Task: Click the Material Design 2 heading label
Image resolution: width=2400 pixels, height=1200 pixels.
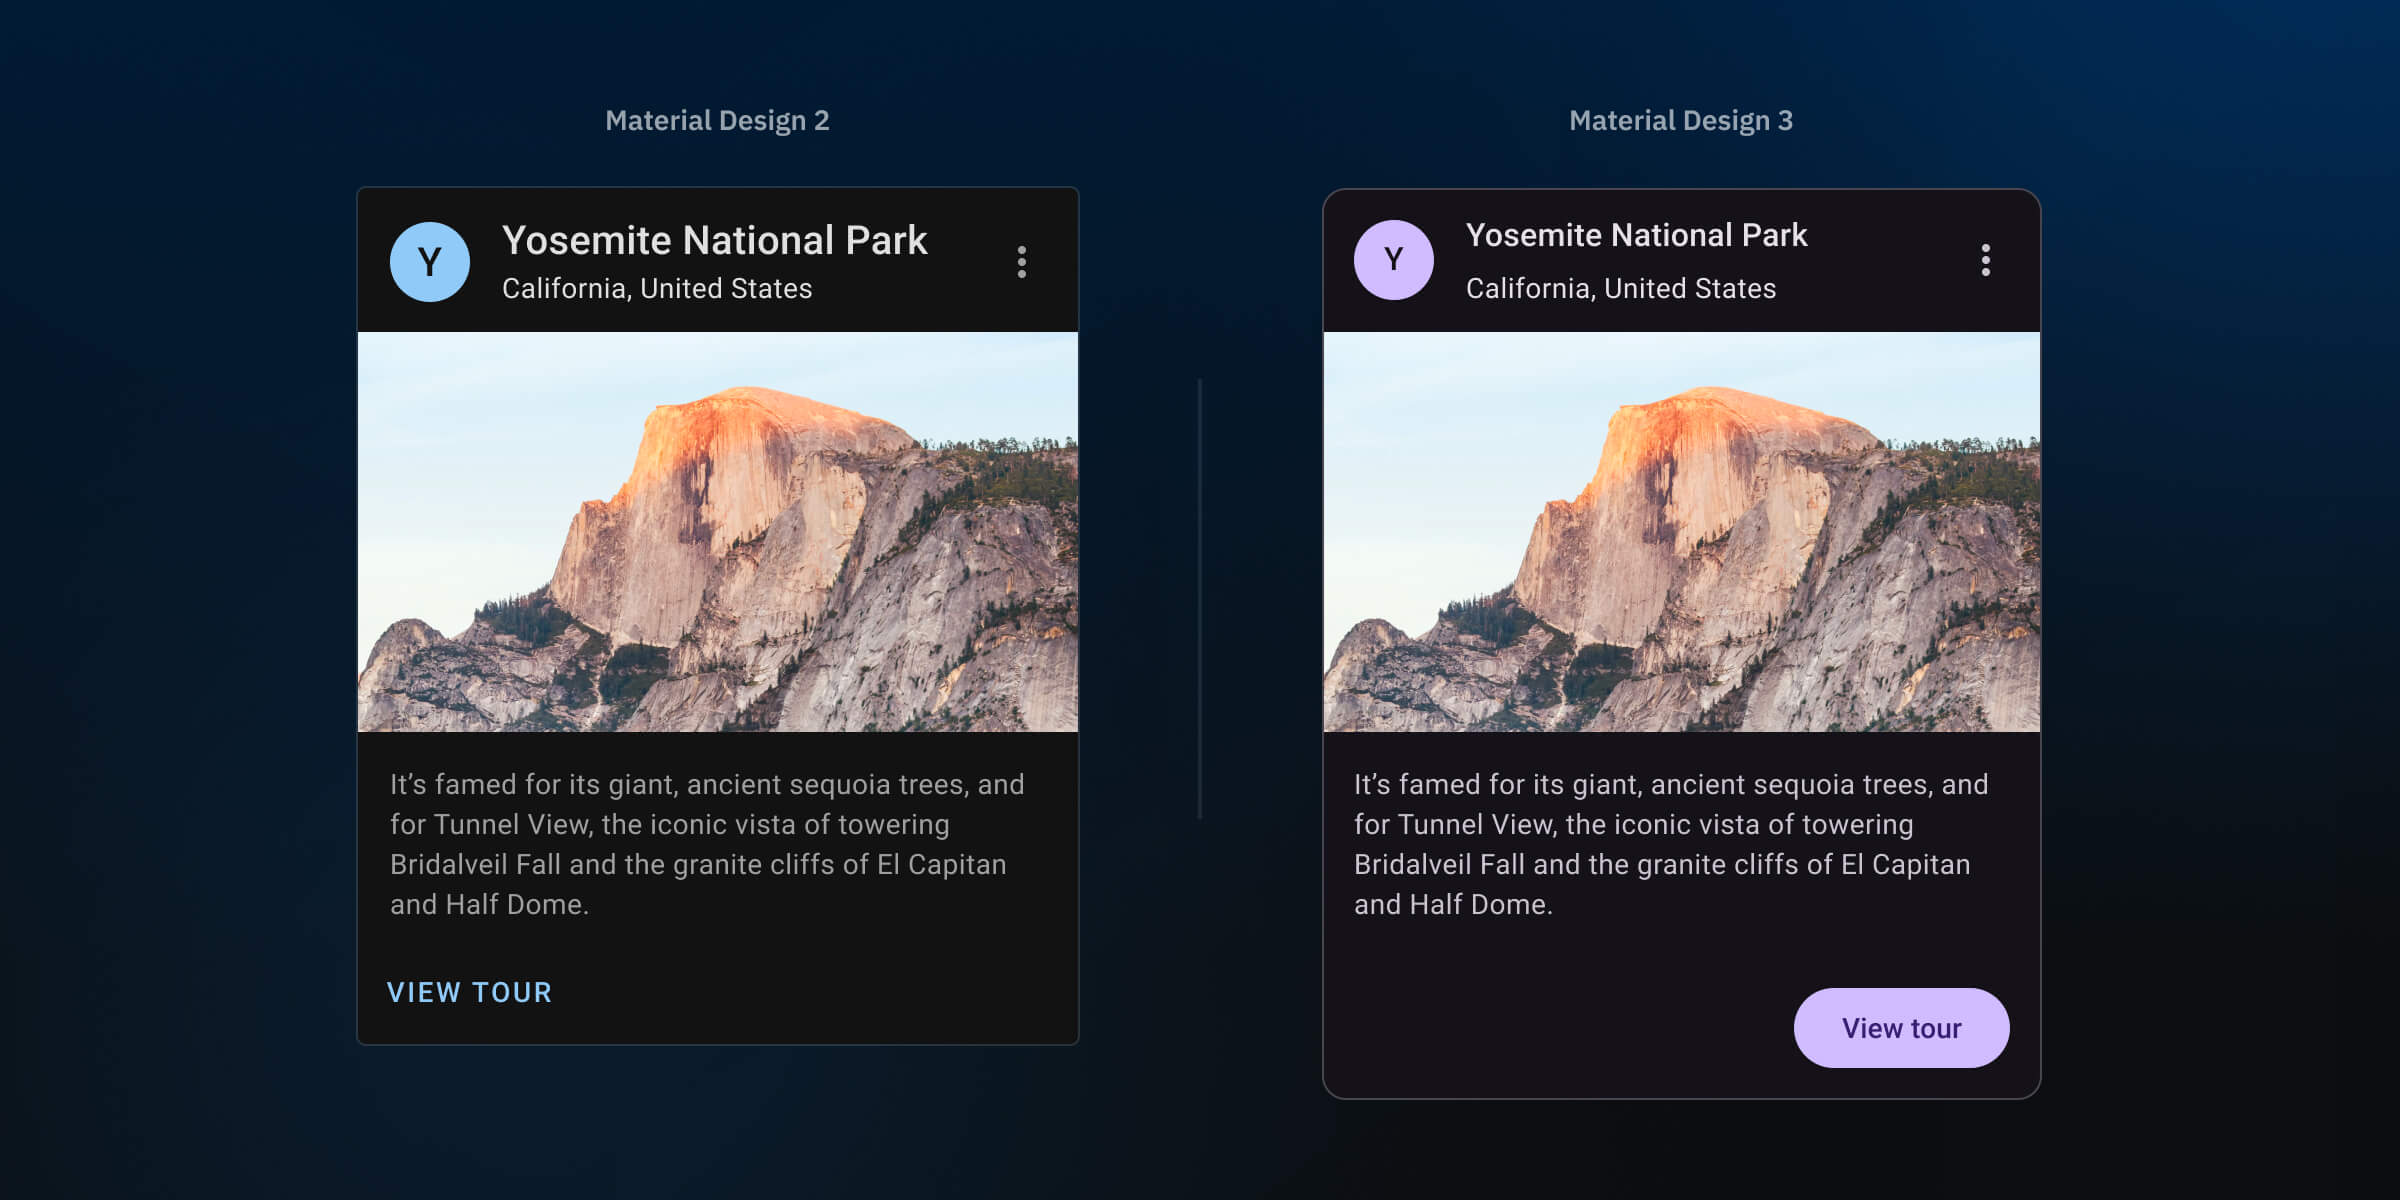Action: (x=718, y=120)
